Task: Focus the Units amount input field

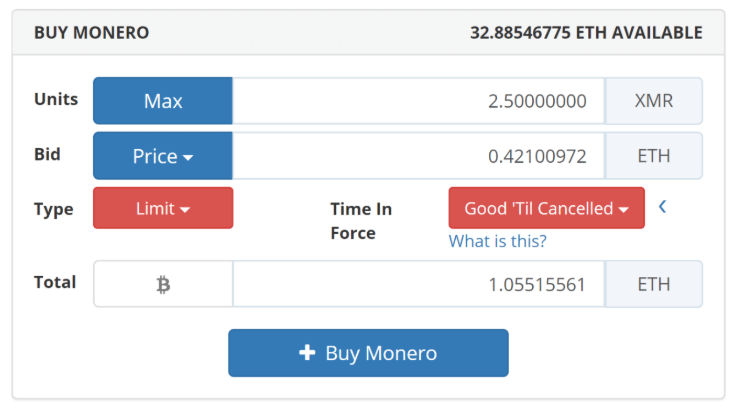Action: click(x=418, y=101)
